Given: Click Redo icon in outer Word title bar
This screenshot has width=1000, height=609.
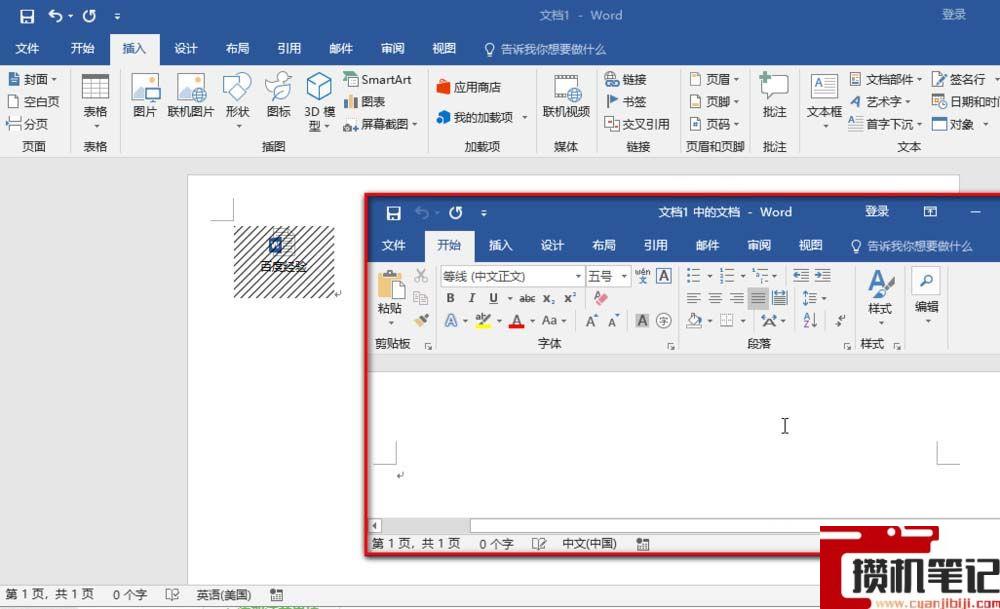Looking at the screenshot, I should [89, 16].
